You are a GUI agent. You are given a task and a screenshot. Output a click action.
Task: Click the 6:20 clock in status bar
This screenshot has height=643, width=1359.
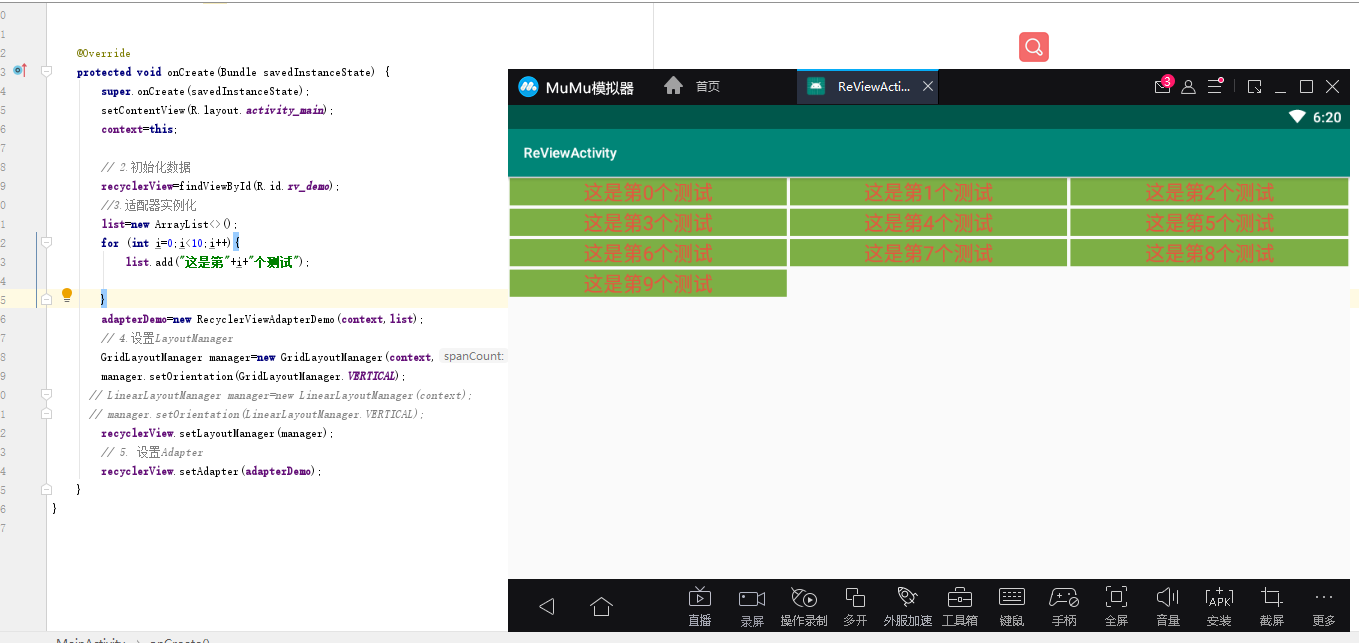(1327, 117)
